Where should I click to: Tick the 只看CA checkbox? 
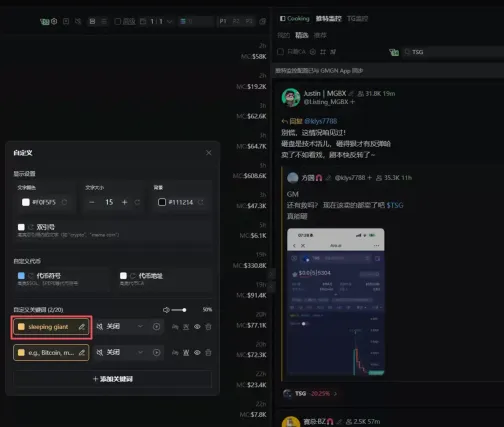(x=281, y=52)
